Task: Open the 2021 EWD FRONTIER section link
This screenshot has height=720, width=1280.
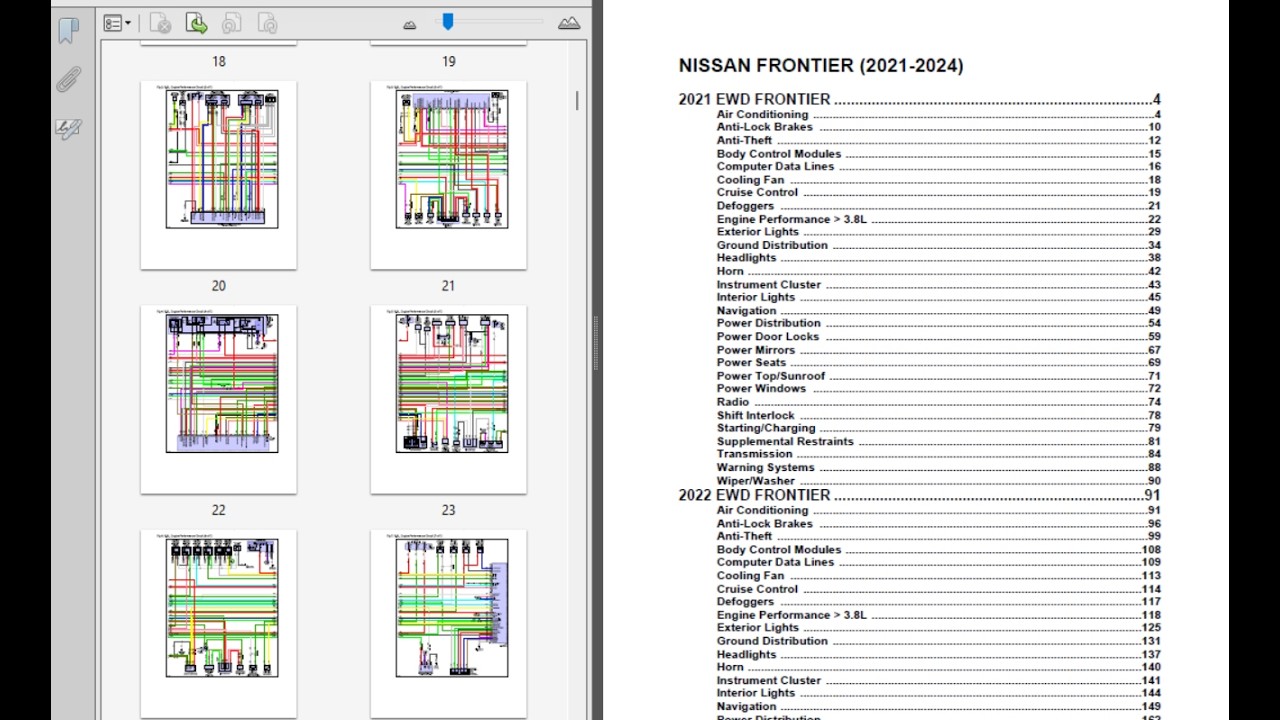Action: (919, 99)
